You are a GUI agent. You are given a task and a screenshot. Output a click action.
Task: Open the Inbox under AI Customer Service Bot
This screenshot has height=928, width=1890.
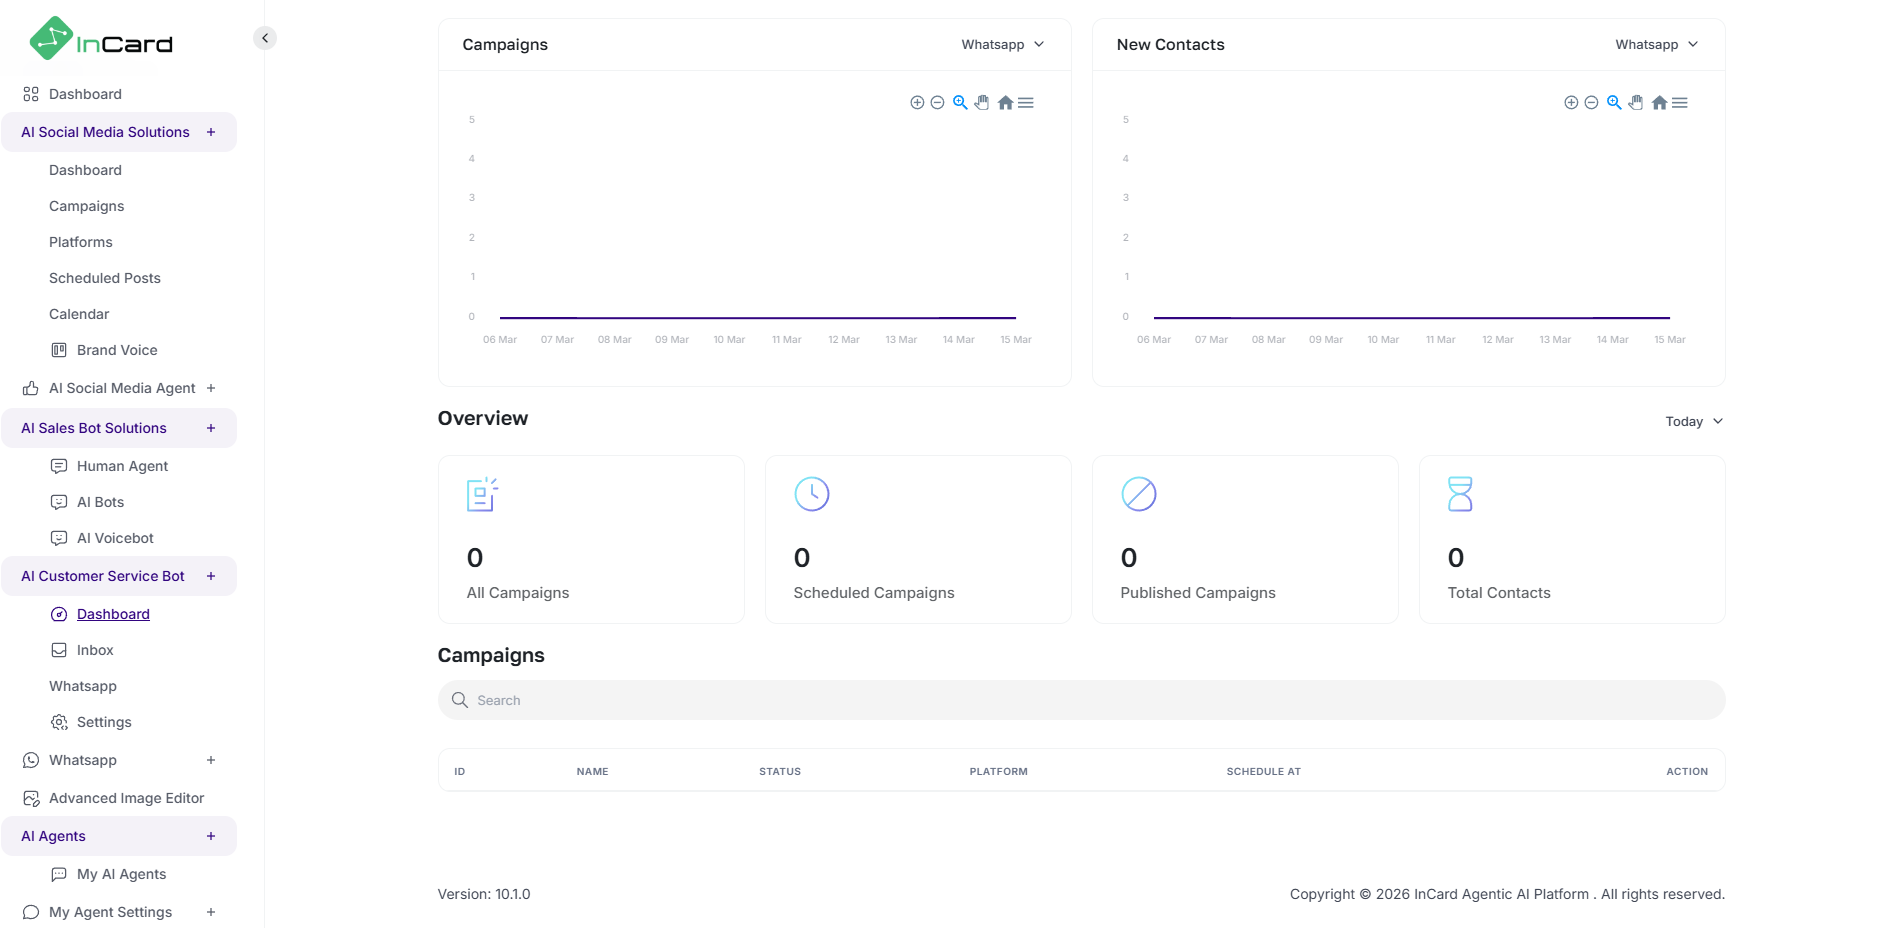click(x=94, y=649)
